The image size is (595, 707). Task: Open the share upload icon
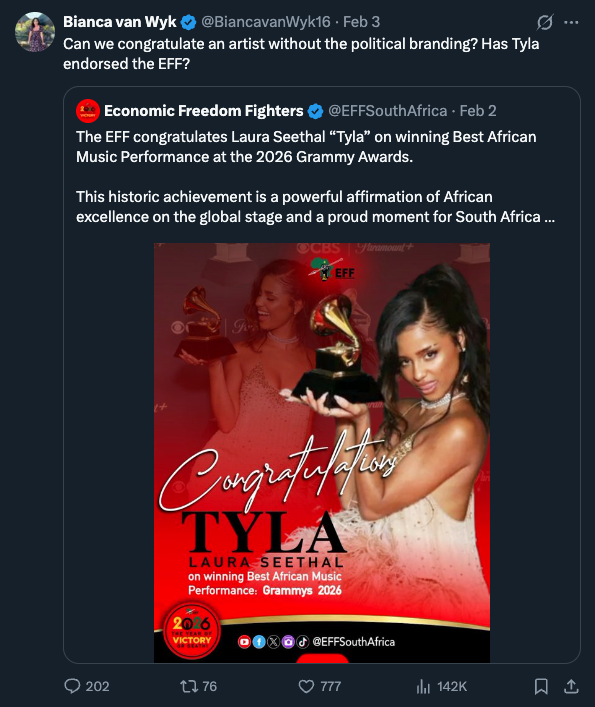pyautogui.click(x=571, y=686)
